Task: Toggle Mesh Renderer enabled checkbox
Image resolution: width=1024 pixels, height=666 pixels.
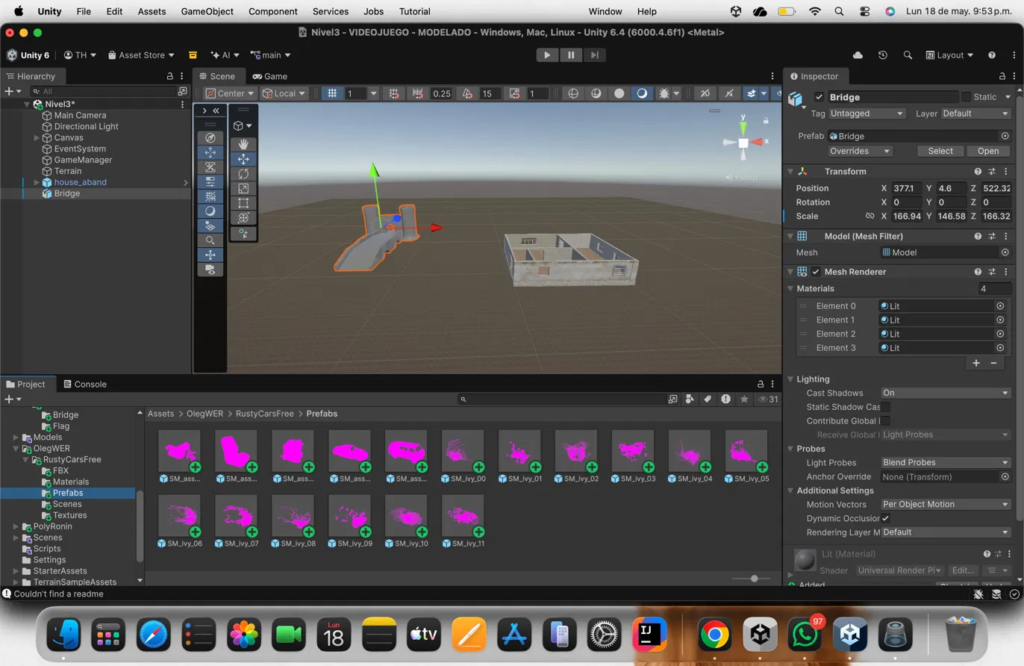Action: click(816, 272)
